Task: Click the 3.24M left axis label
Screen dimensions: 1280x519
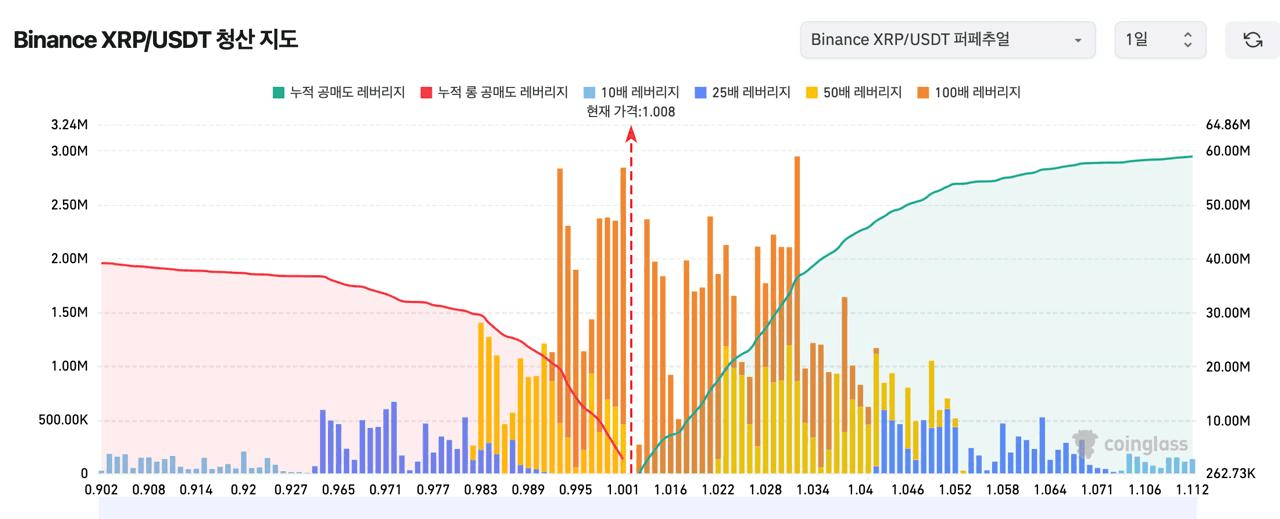Action: (x=69, y=125)
